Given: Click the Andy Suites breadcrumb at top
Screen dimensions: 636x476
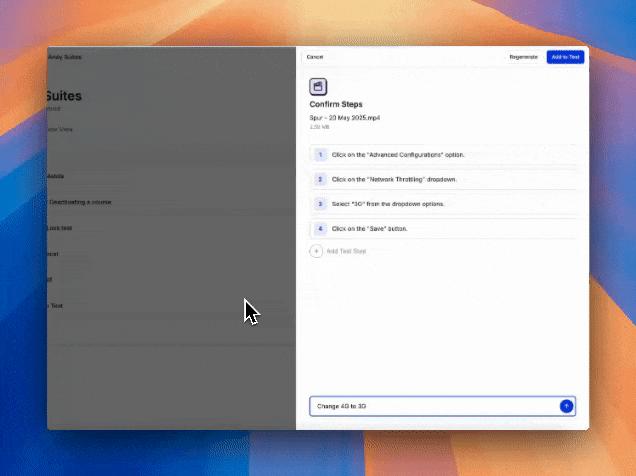Looking at the screenshot, I should click(x=65, y=57).
